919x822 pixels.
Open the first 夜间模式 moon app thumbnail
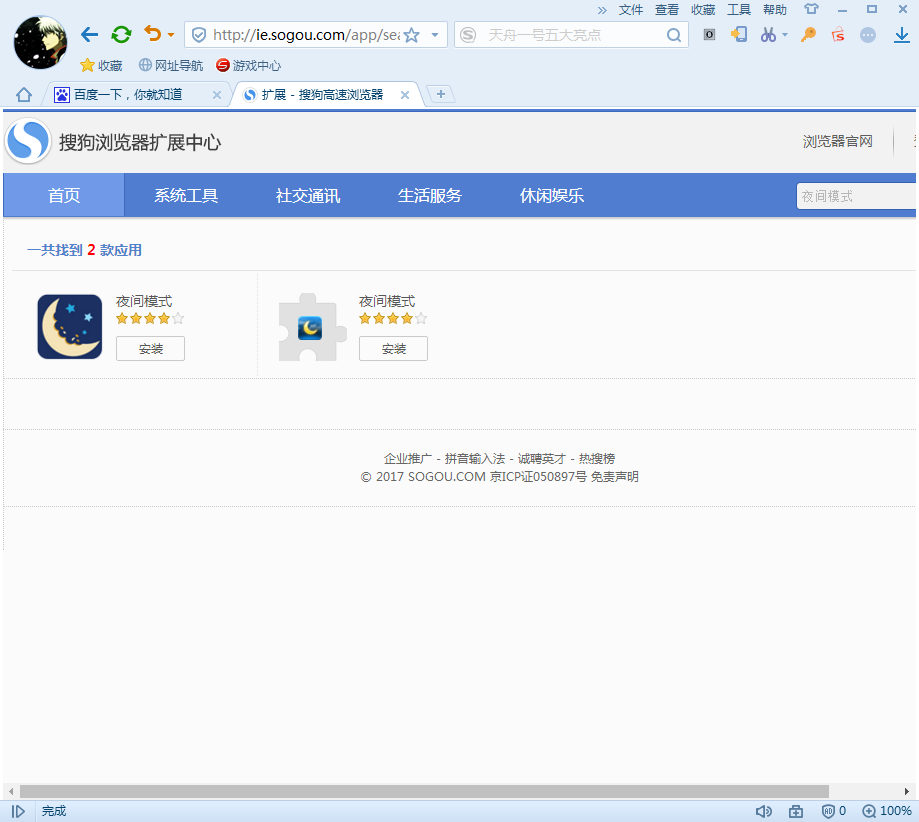[70, 327]
